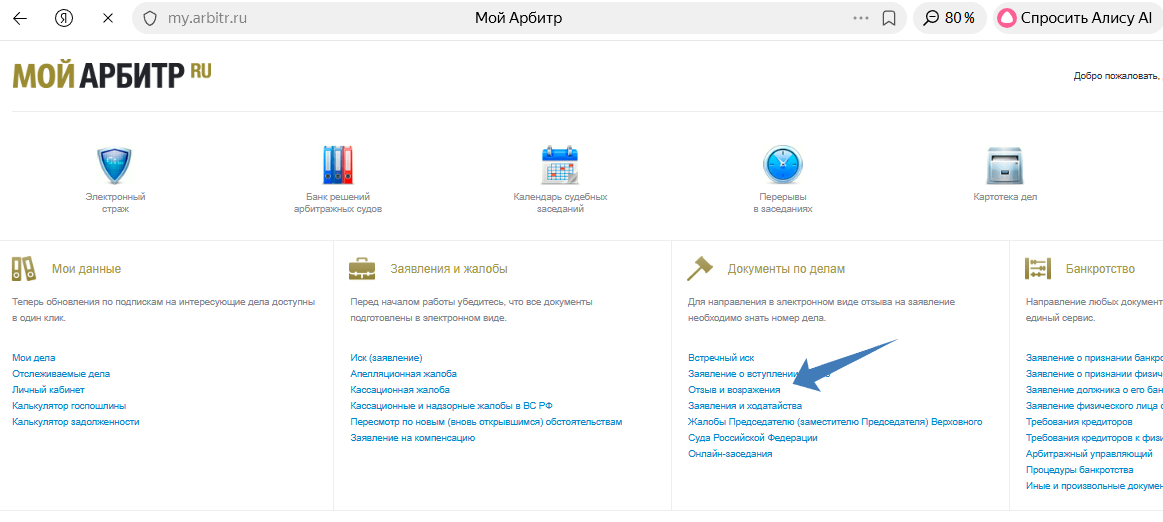Open Заявление на компенсацию link
1163x522 pixels.
pos(412,437)
